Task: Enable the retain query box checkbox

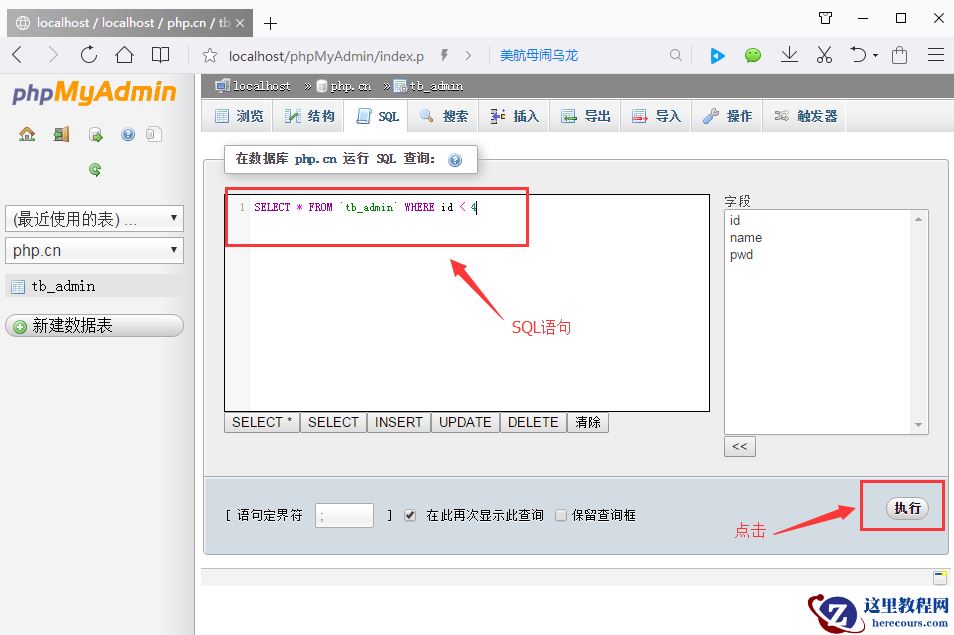Action: click(561, 515)
